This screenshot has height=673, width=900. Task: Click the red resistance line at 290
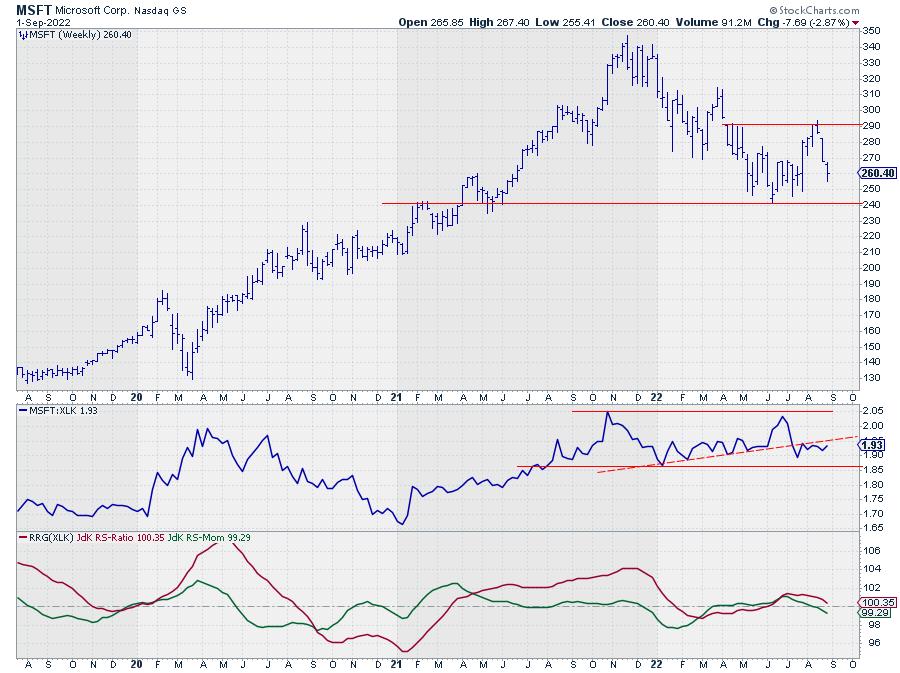pyautogui.click(x=792, y=125)
